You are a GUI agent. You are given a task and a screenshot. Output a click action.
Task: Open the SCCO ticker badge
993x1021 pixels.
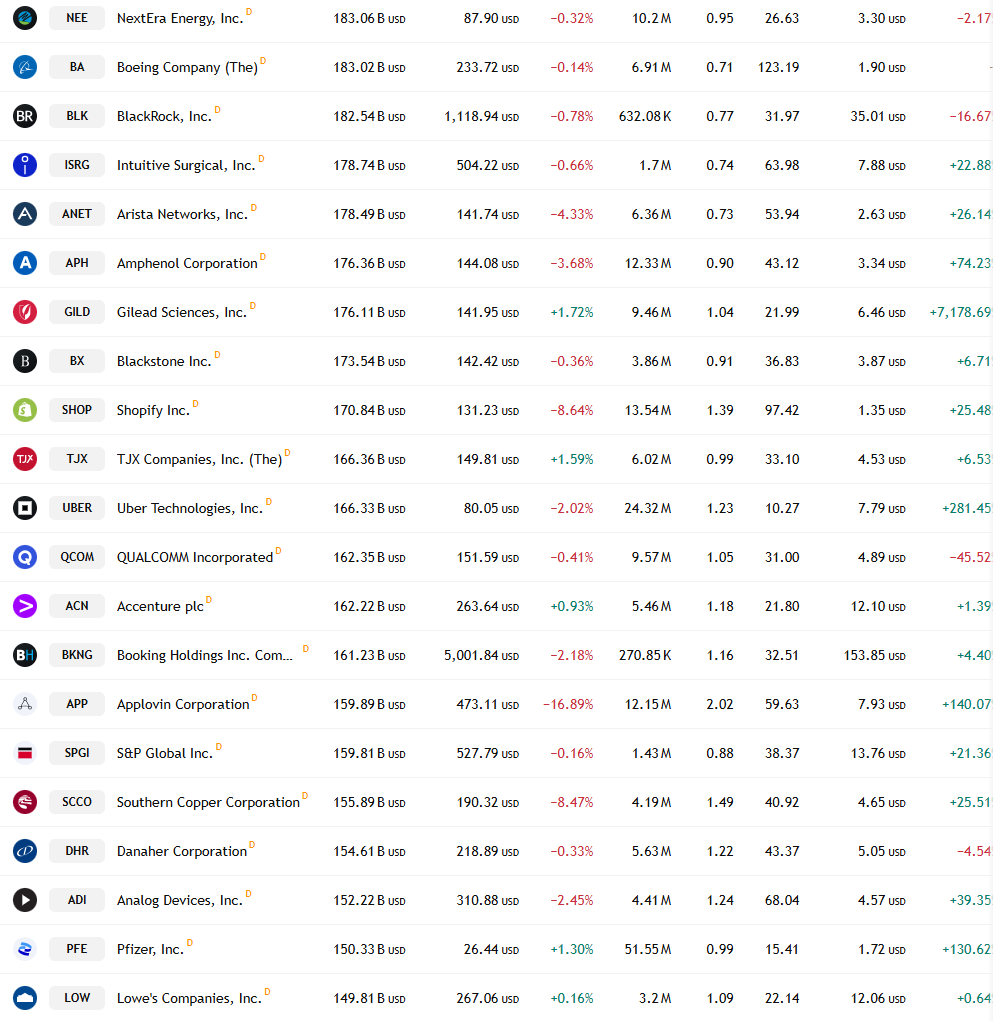pyautogui.click(x=77, y=802)
